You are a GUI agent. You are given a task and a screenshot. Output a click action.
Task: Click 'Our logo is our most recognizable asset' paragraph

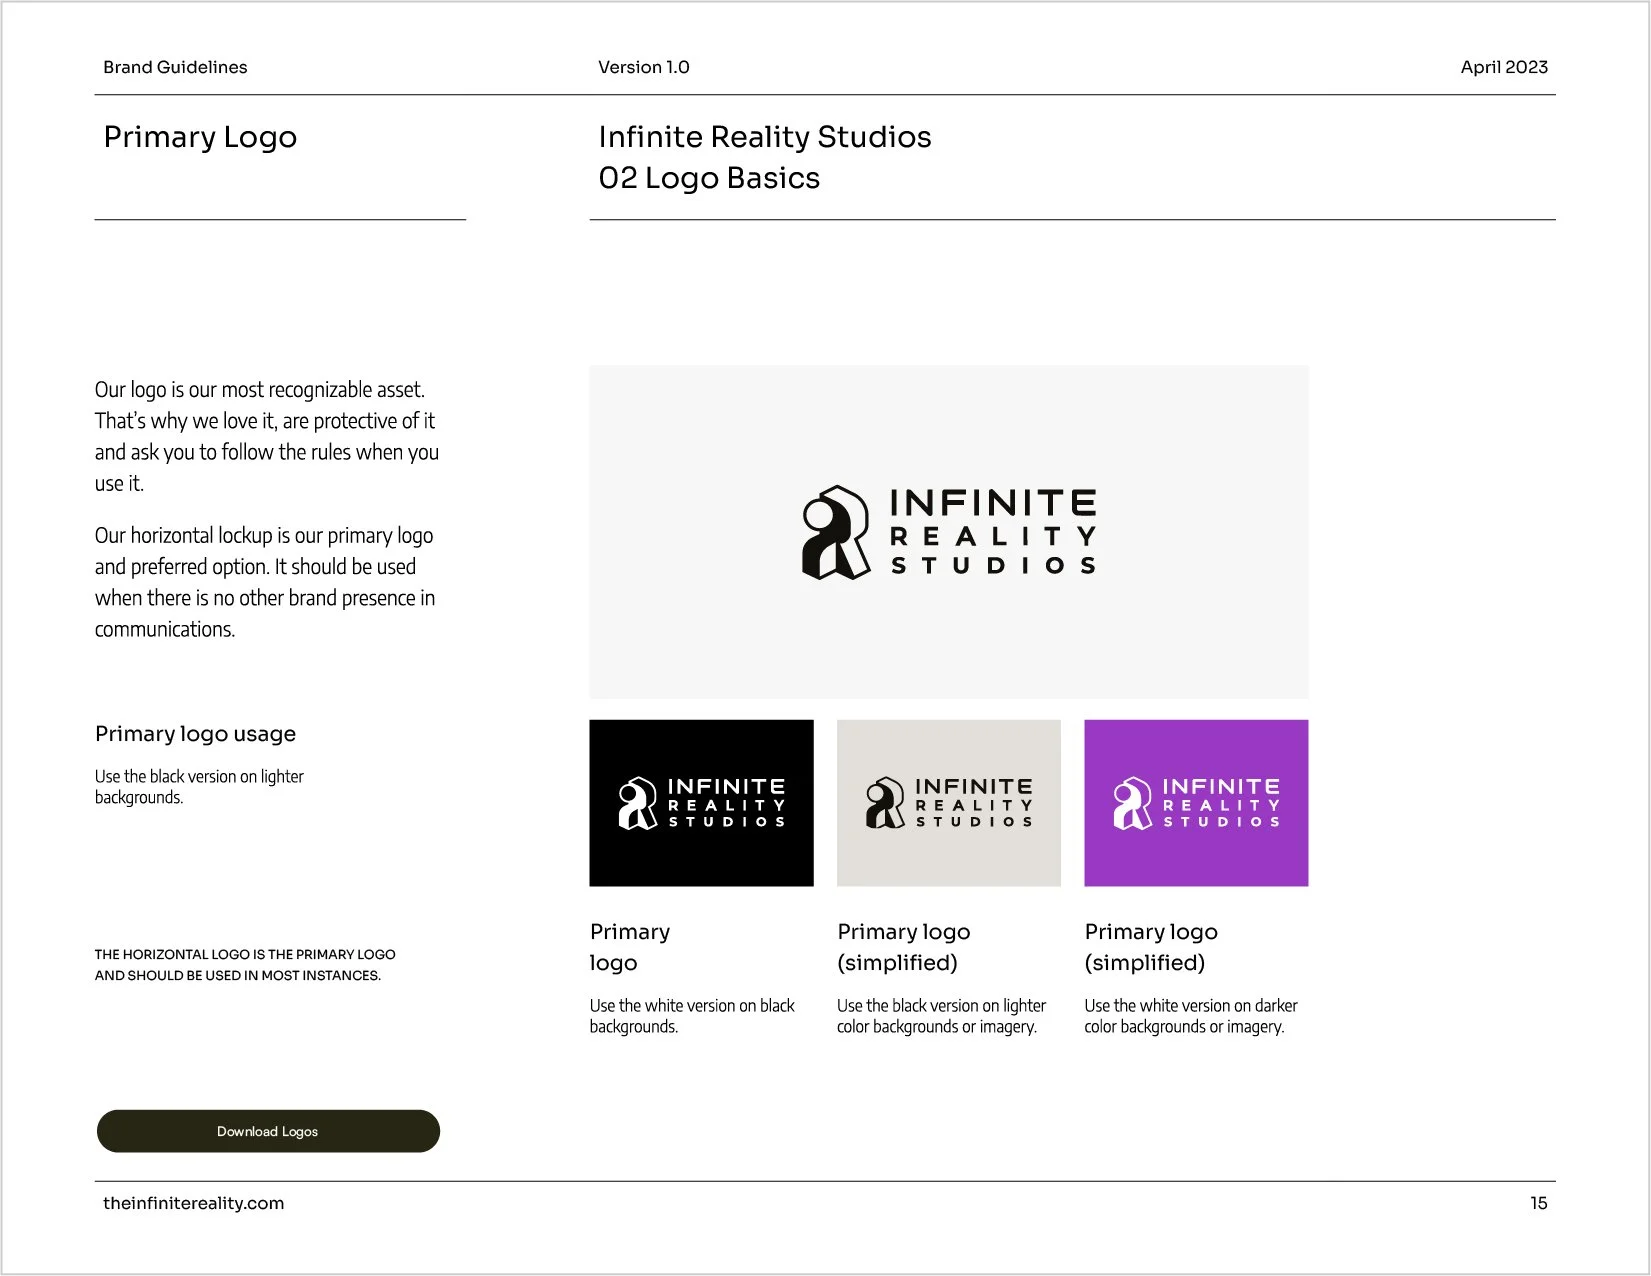pos(267,436)
